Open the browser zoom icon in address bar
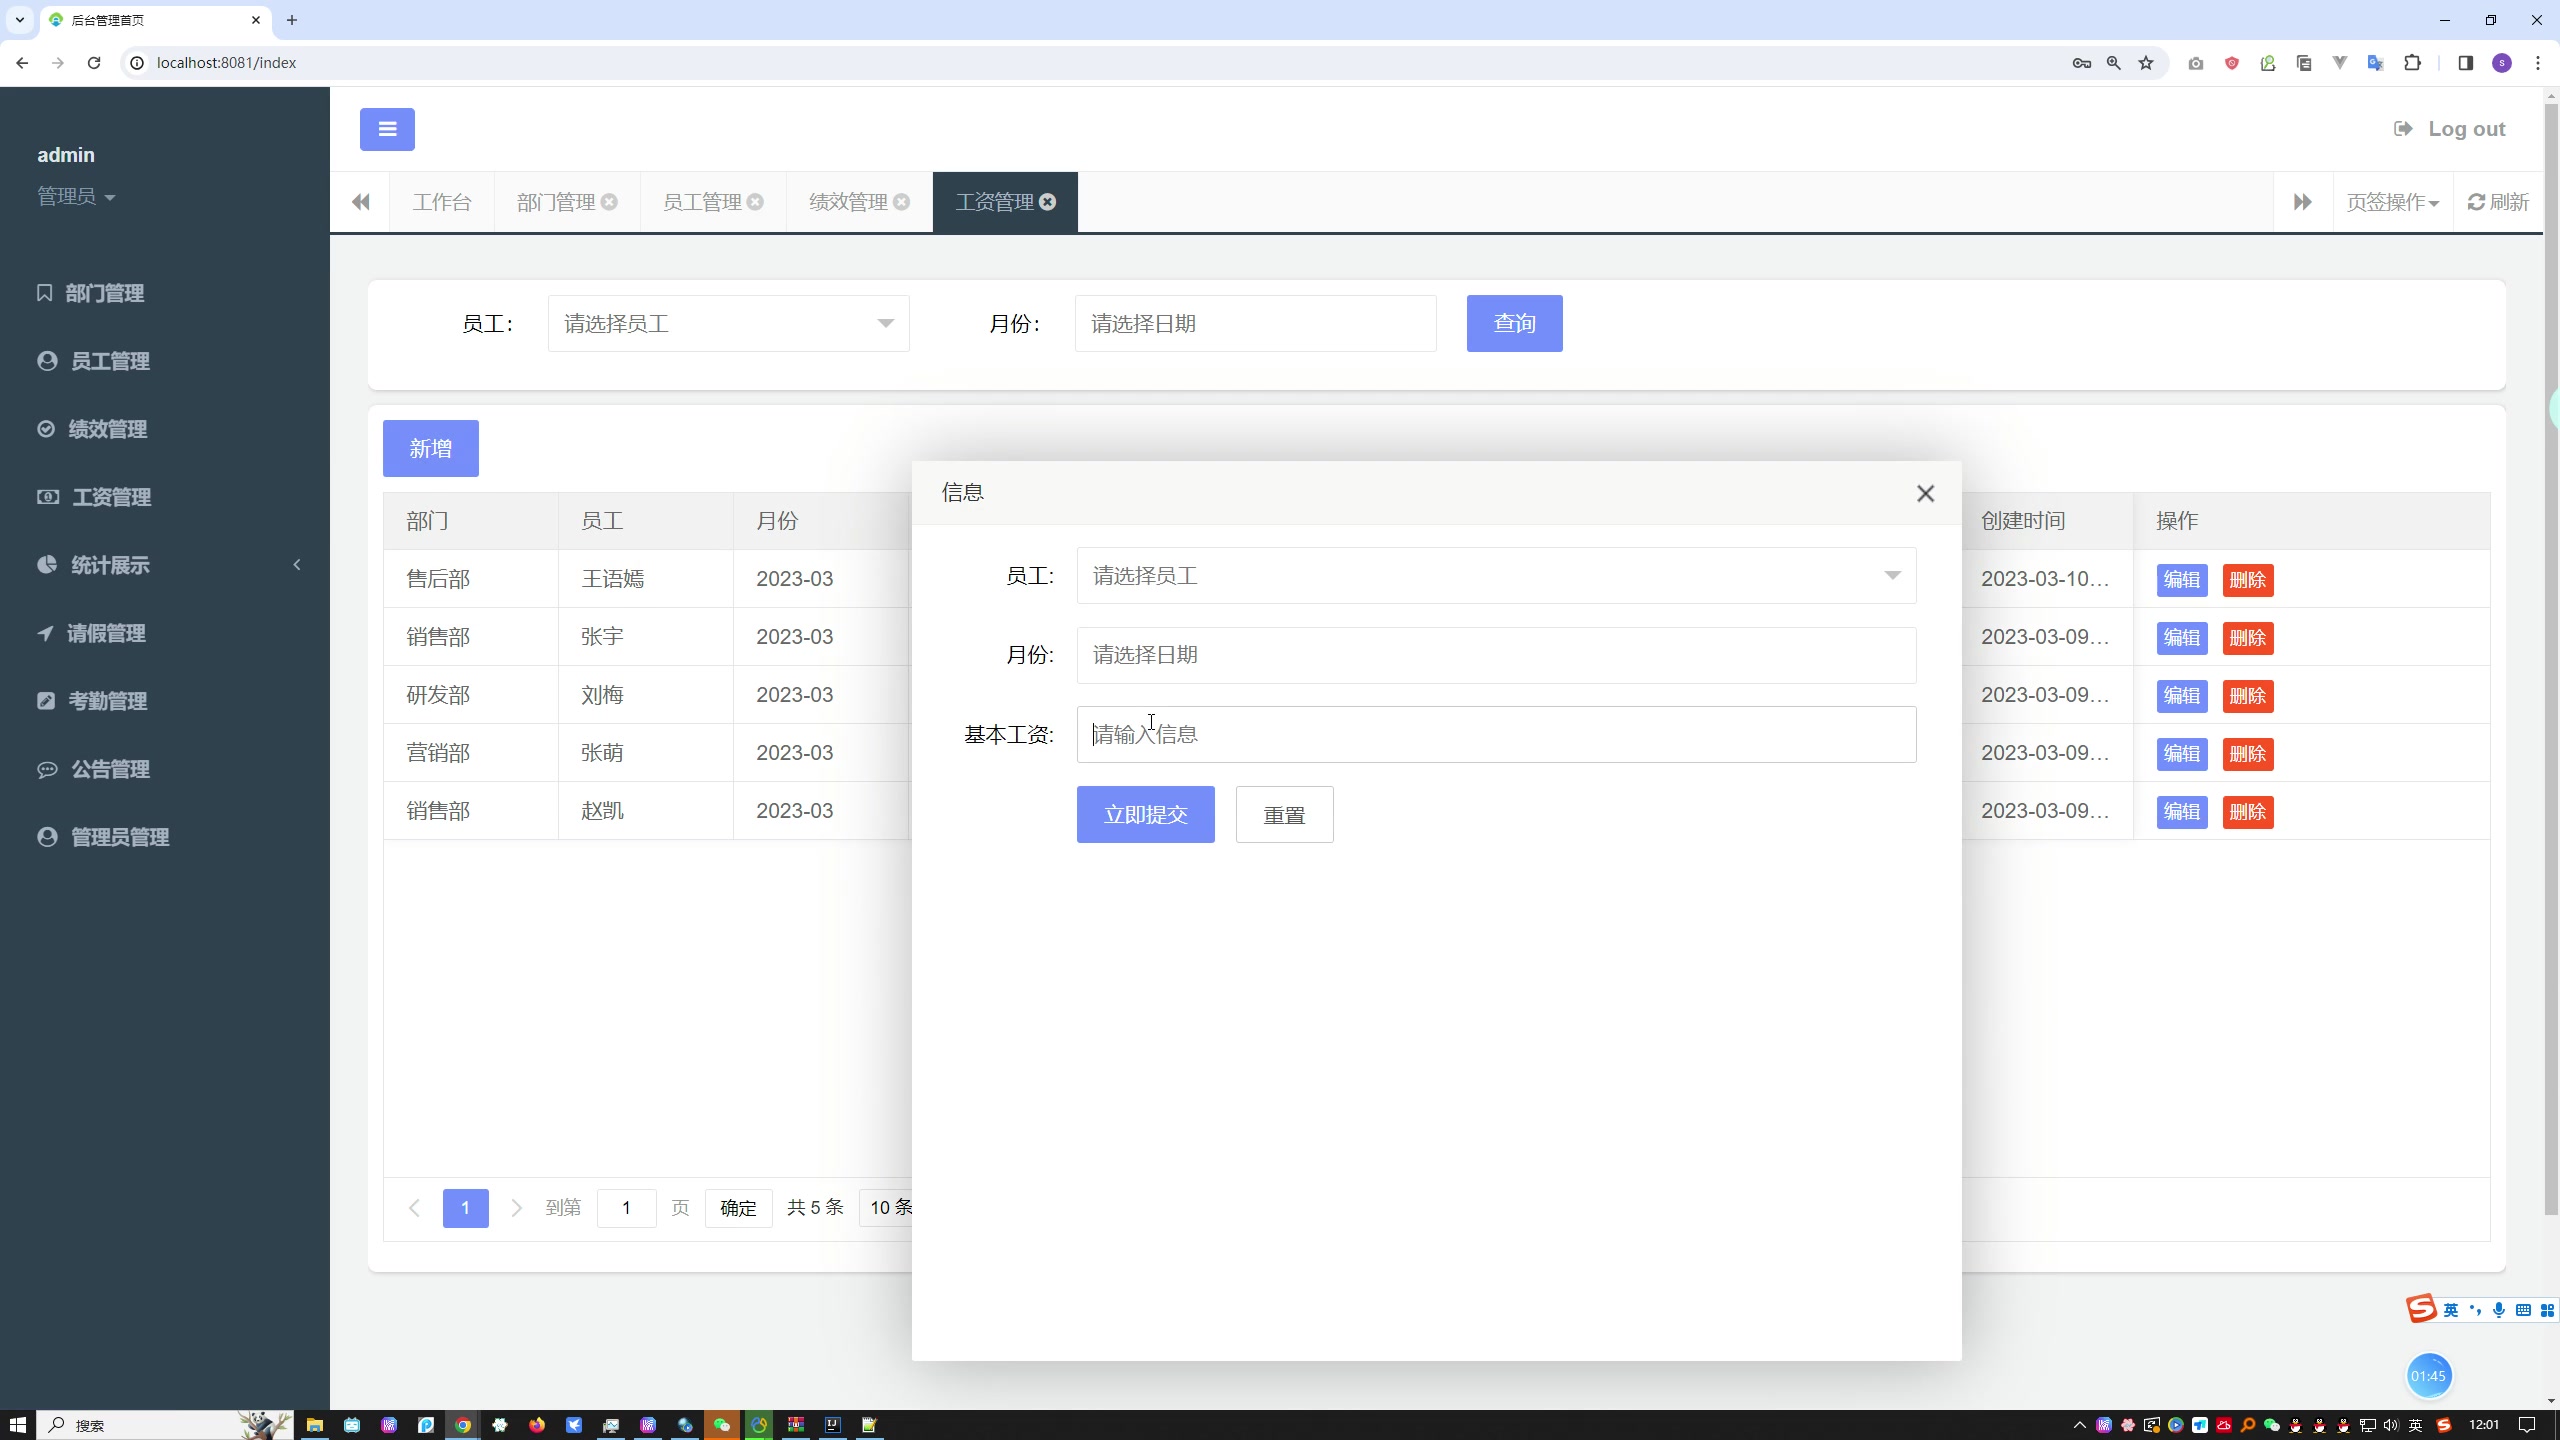The image size is (2560, 1440). click(x=2113, y=62)
